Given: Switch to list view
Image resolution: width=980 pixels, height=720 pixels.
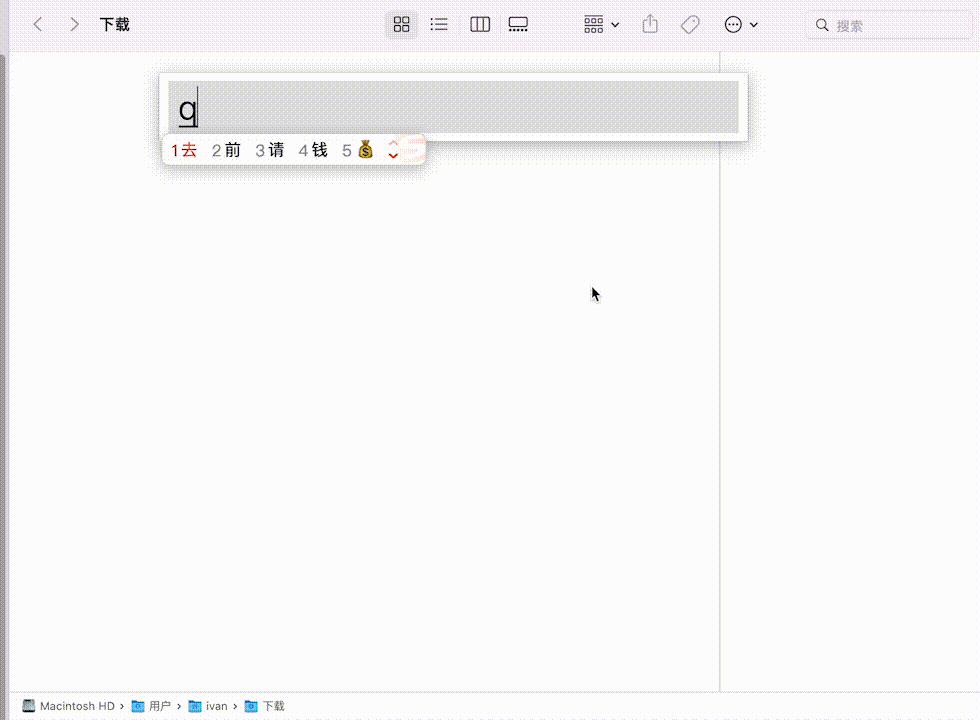Looking at the screenshot, I should [x=439, y=24].
